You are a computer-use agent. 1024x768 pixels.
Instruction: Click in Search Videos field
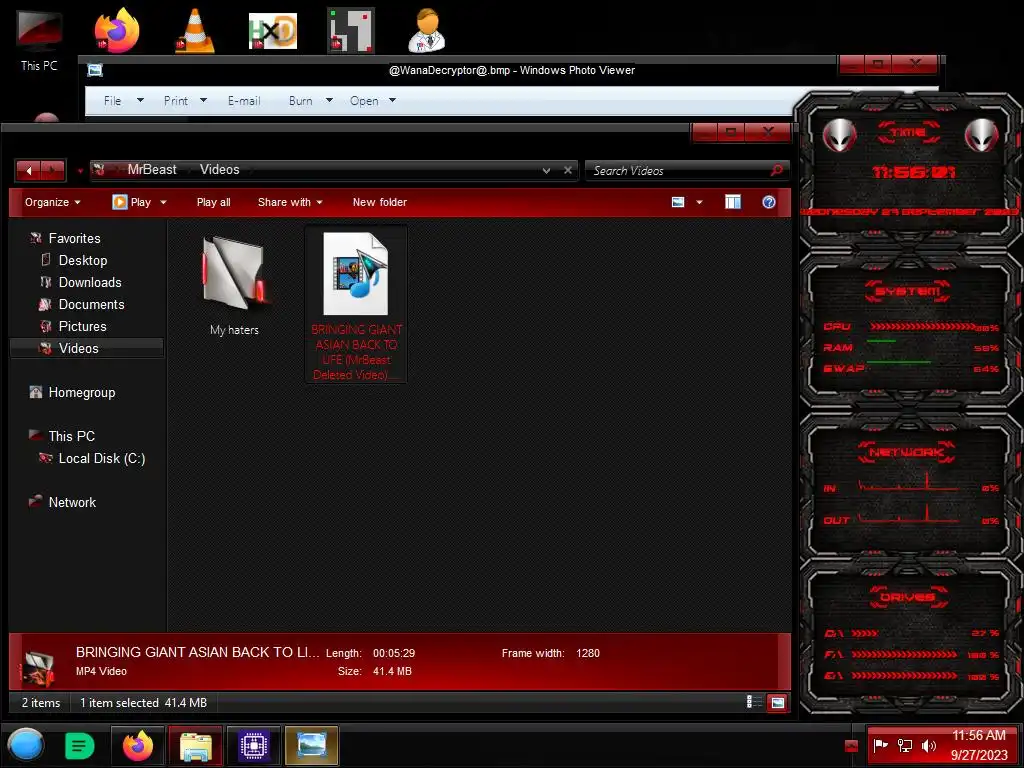(x=679, y=170)
